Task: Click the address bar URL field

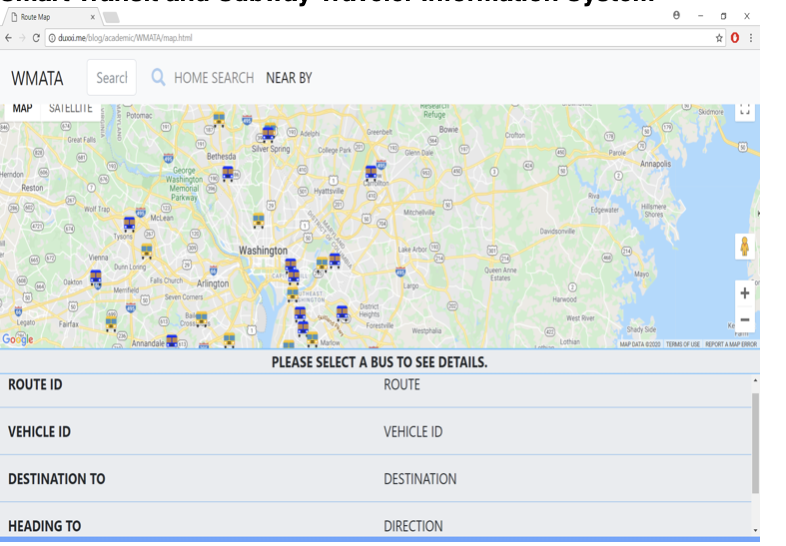Action: pos(386,38)
